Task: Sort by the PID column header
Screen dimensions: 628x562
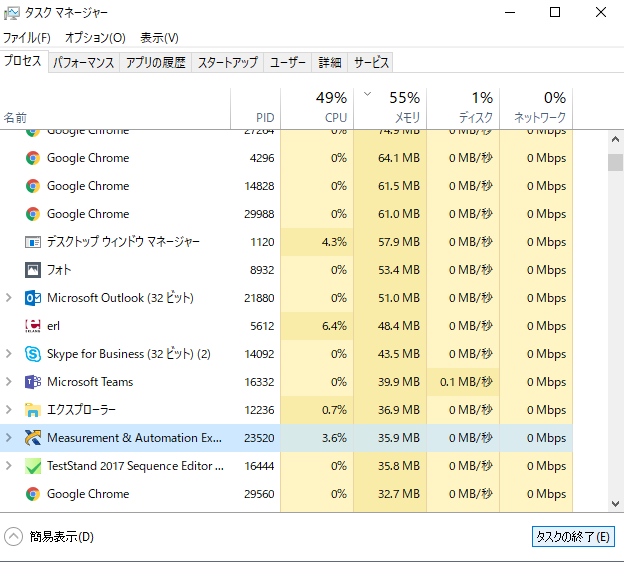Action: [x=256, y=109]
